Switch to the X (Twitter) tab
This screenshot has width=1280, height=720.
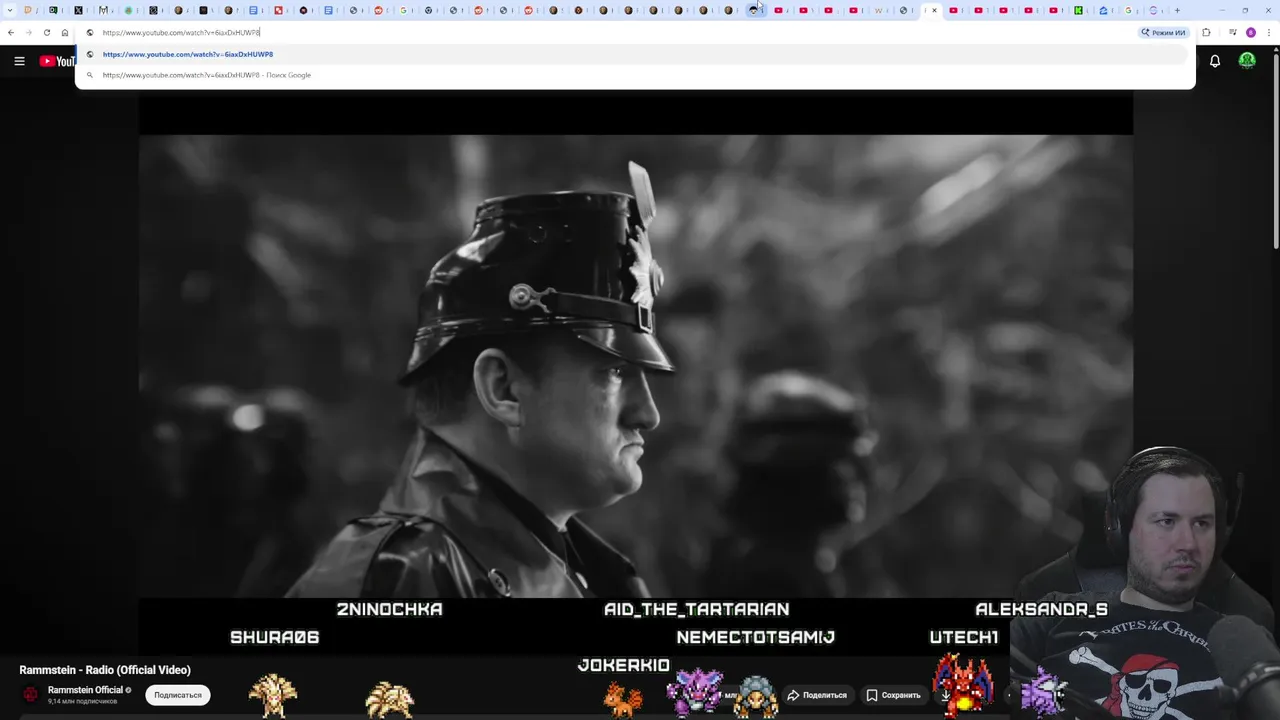(x=78, y=10)
